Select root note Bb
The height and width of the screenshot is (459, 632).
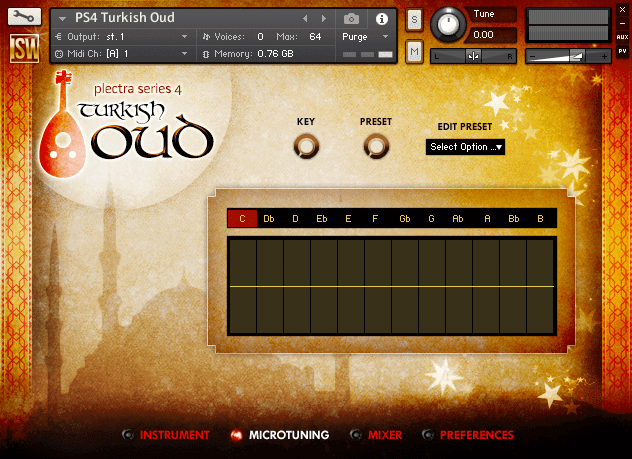(x=514, y=219)
